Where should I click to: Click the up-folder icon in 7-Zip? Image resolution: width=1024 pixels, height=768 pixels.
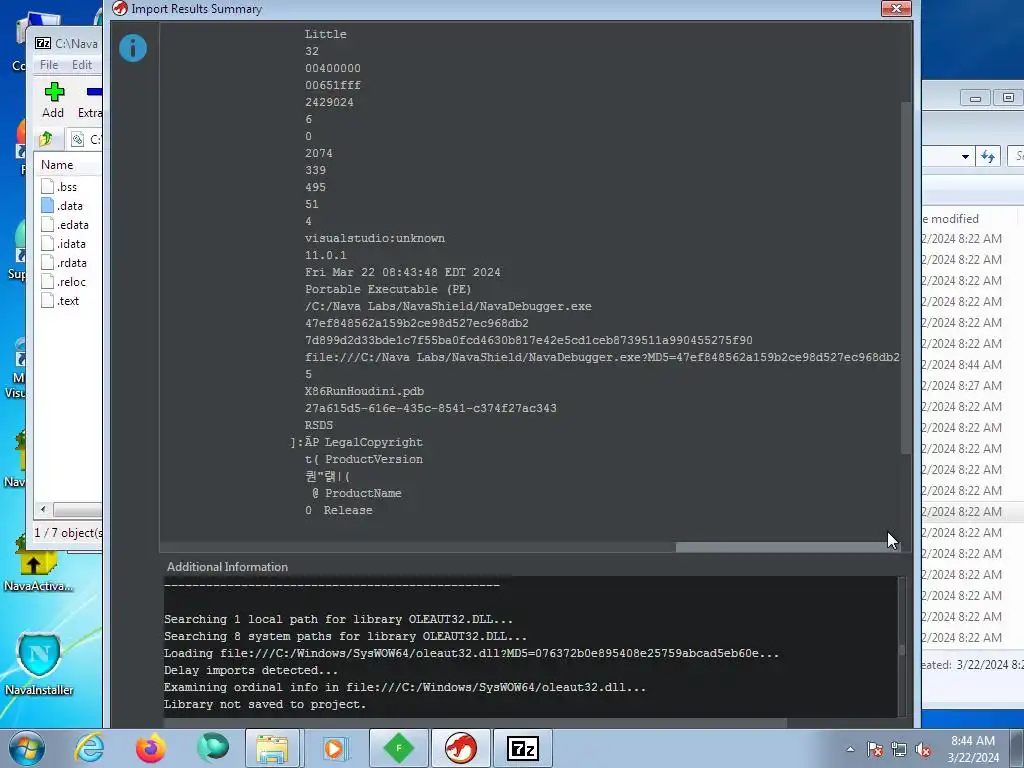tap(46, 139)
